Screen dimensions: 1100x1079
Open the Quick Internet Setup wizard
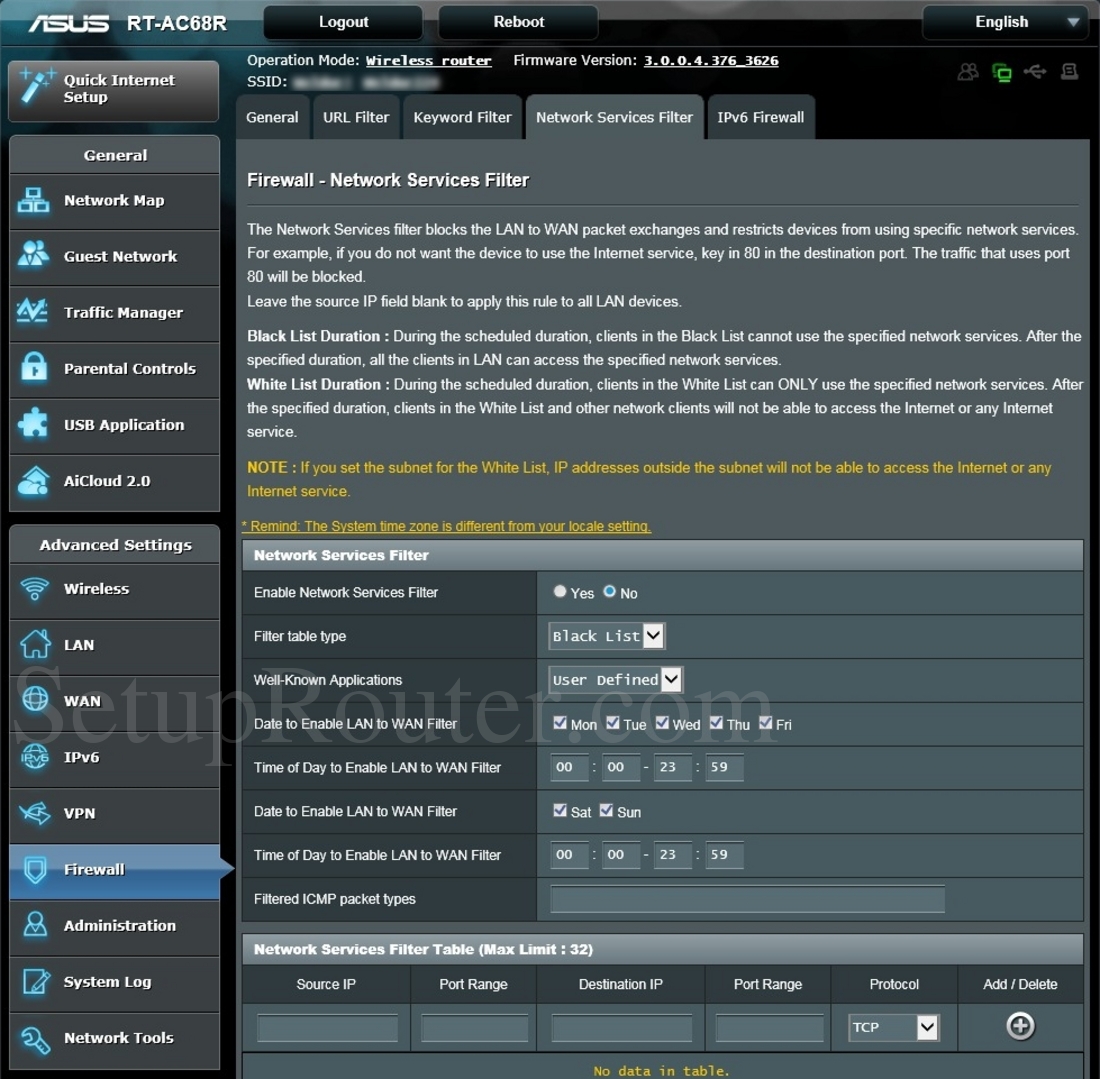113,90
